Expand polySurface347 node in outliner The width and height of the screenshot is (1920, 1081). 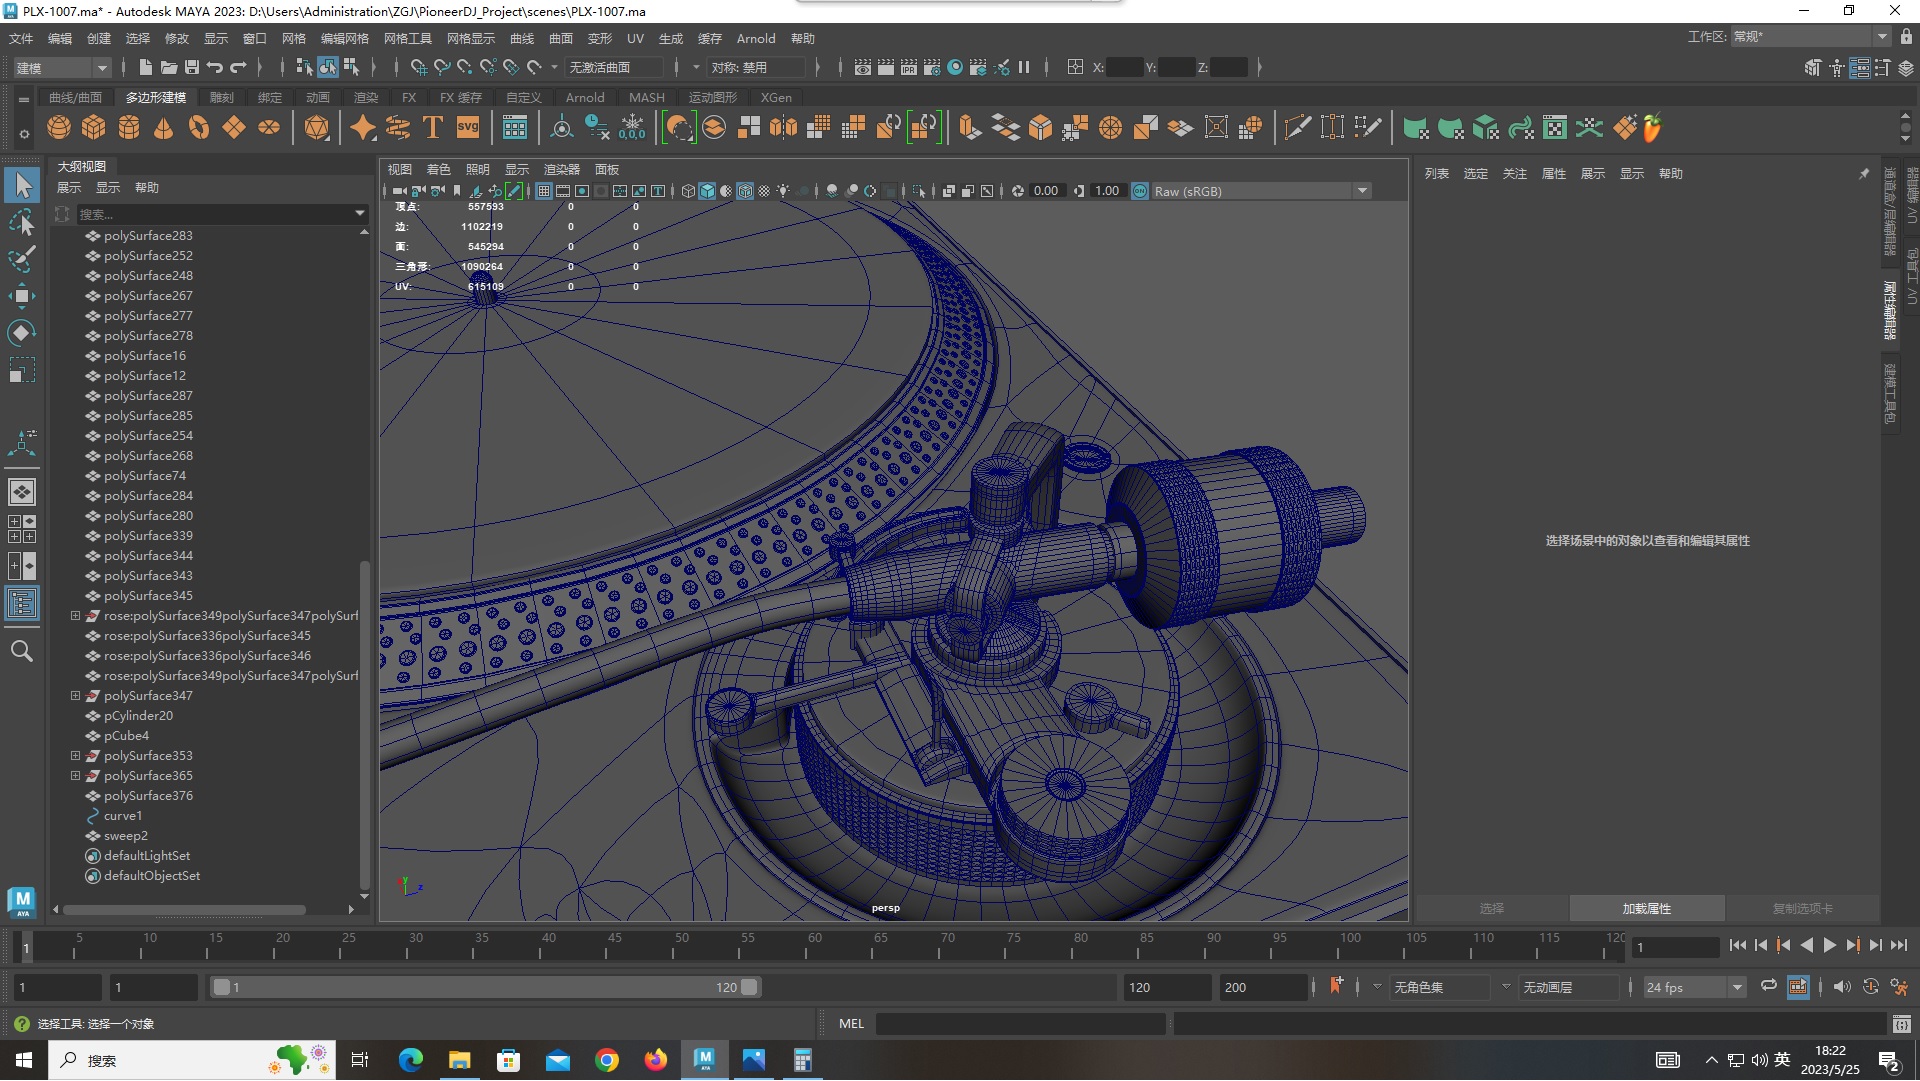point(75,696)
